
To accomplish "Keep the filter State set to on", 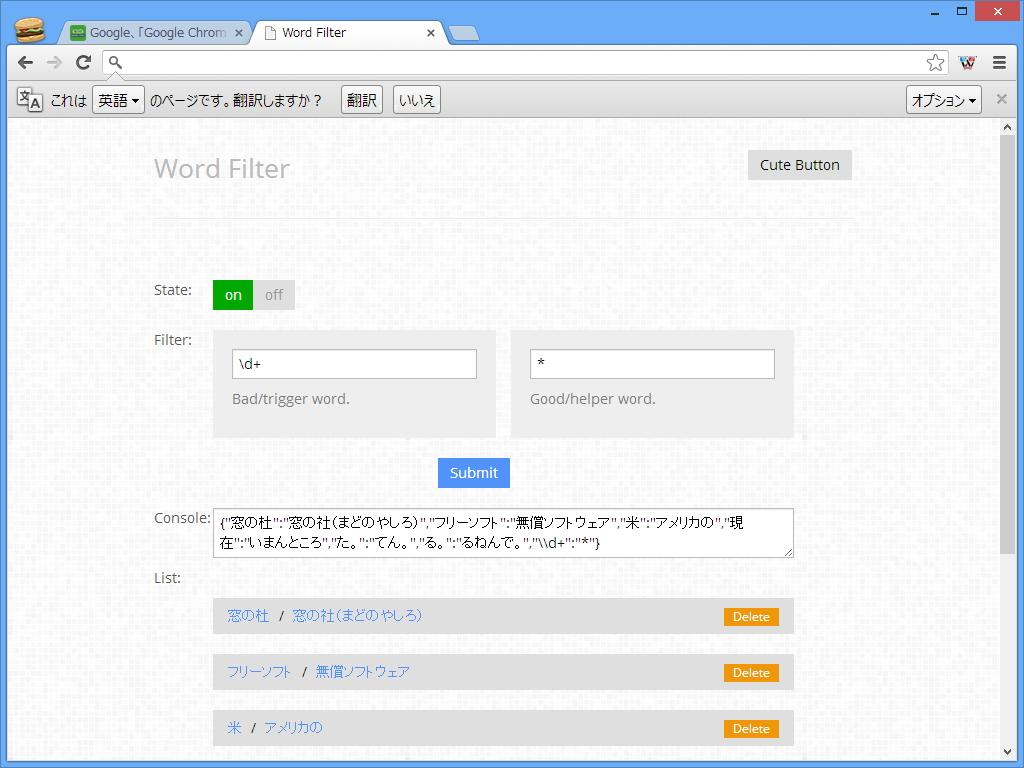I will pyautogui.click(x=232, y=294).
